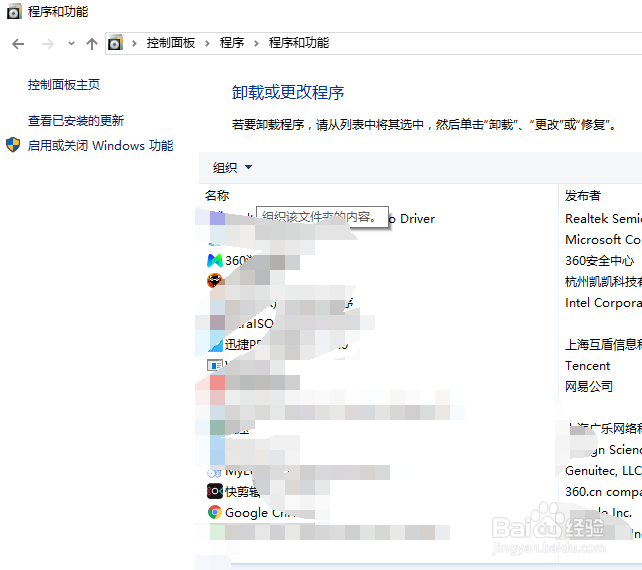Open the 组织 dropdown menu
The image size is (642, 570).
(232, 167)
